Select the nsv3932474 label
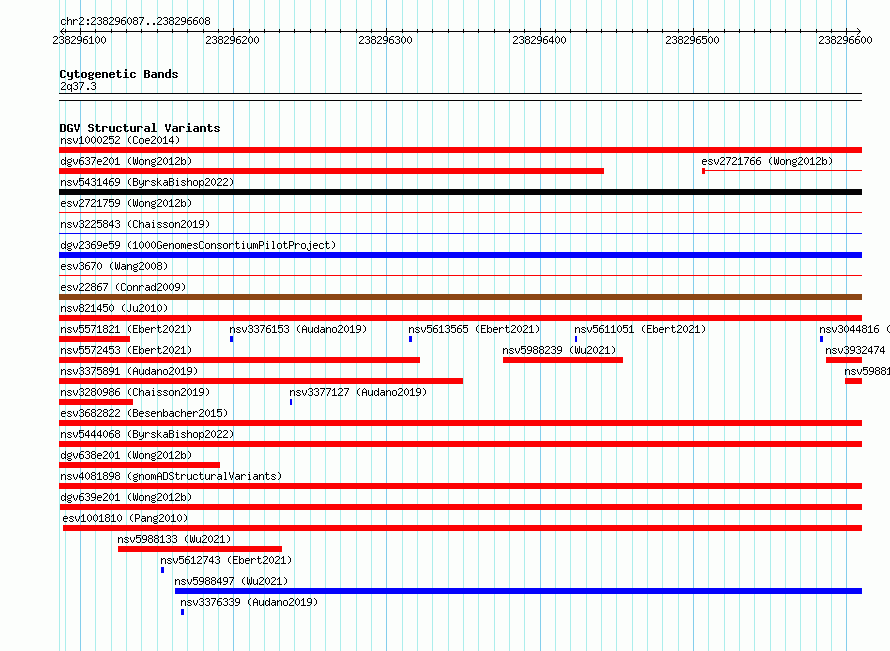The height and width of the screenshot is (651, 890). point(855,350)
